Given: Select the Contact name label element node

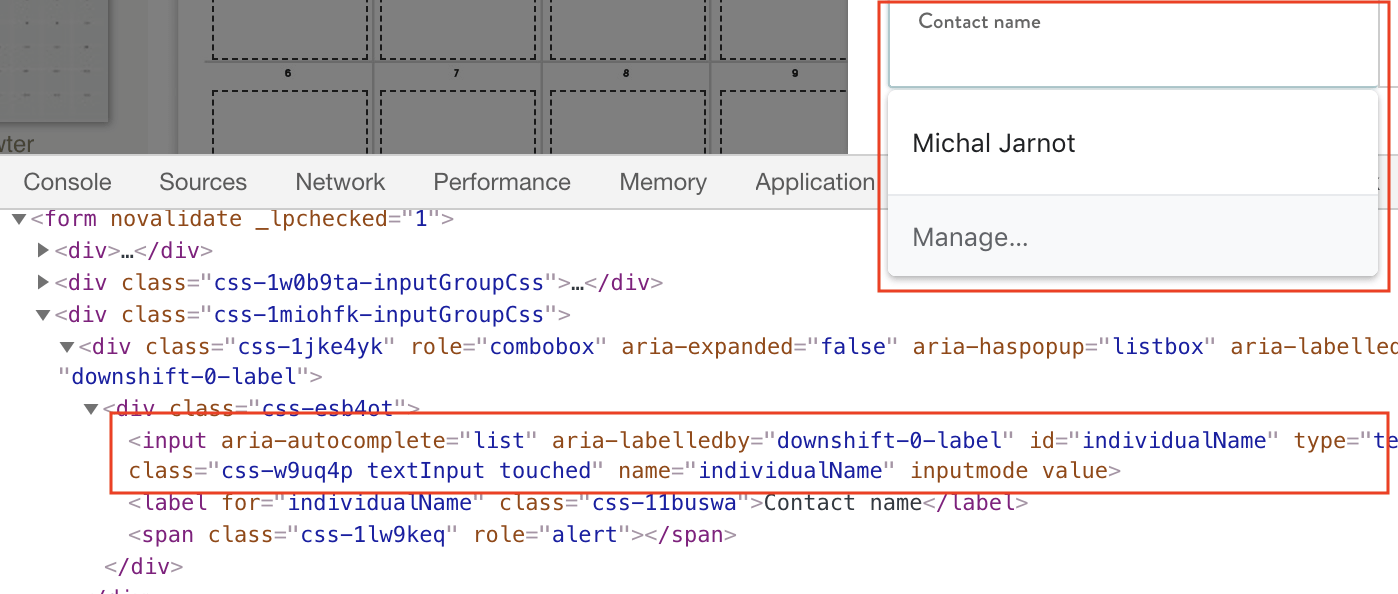Looking at the screenshot, I should pos(400,502).
